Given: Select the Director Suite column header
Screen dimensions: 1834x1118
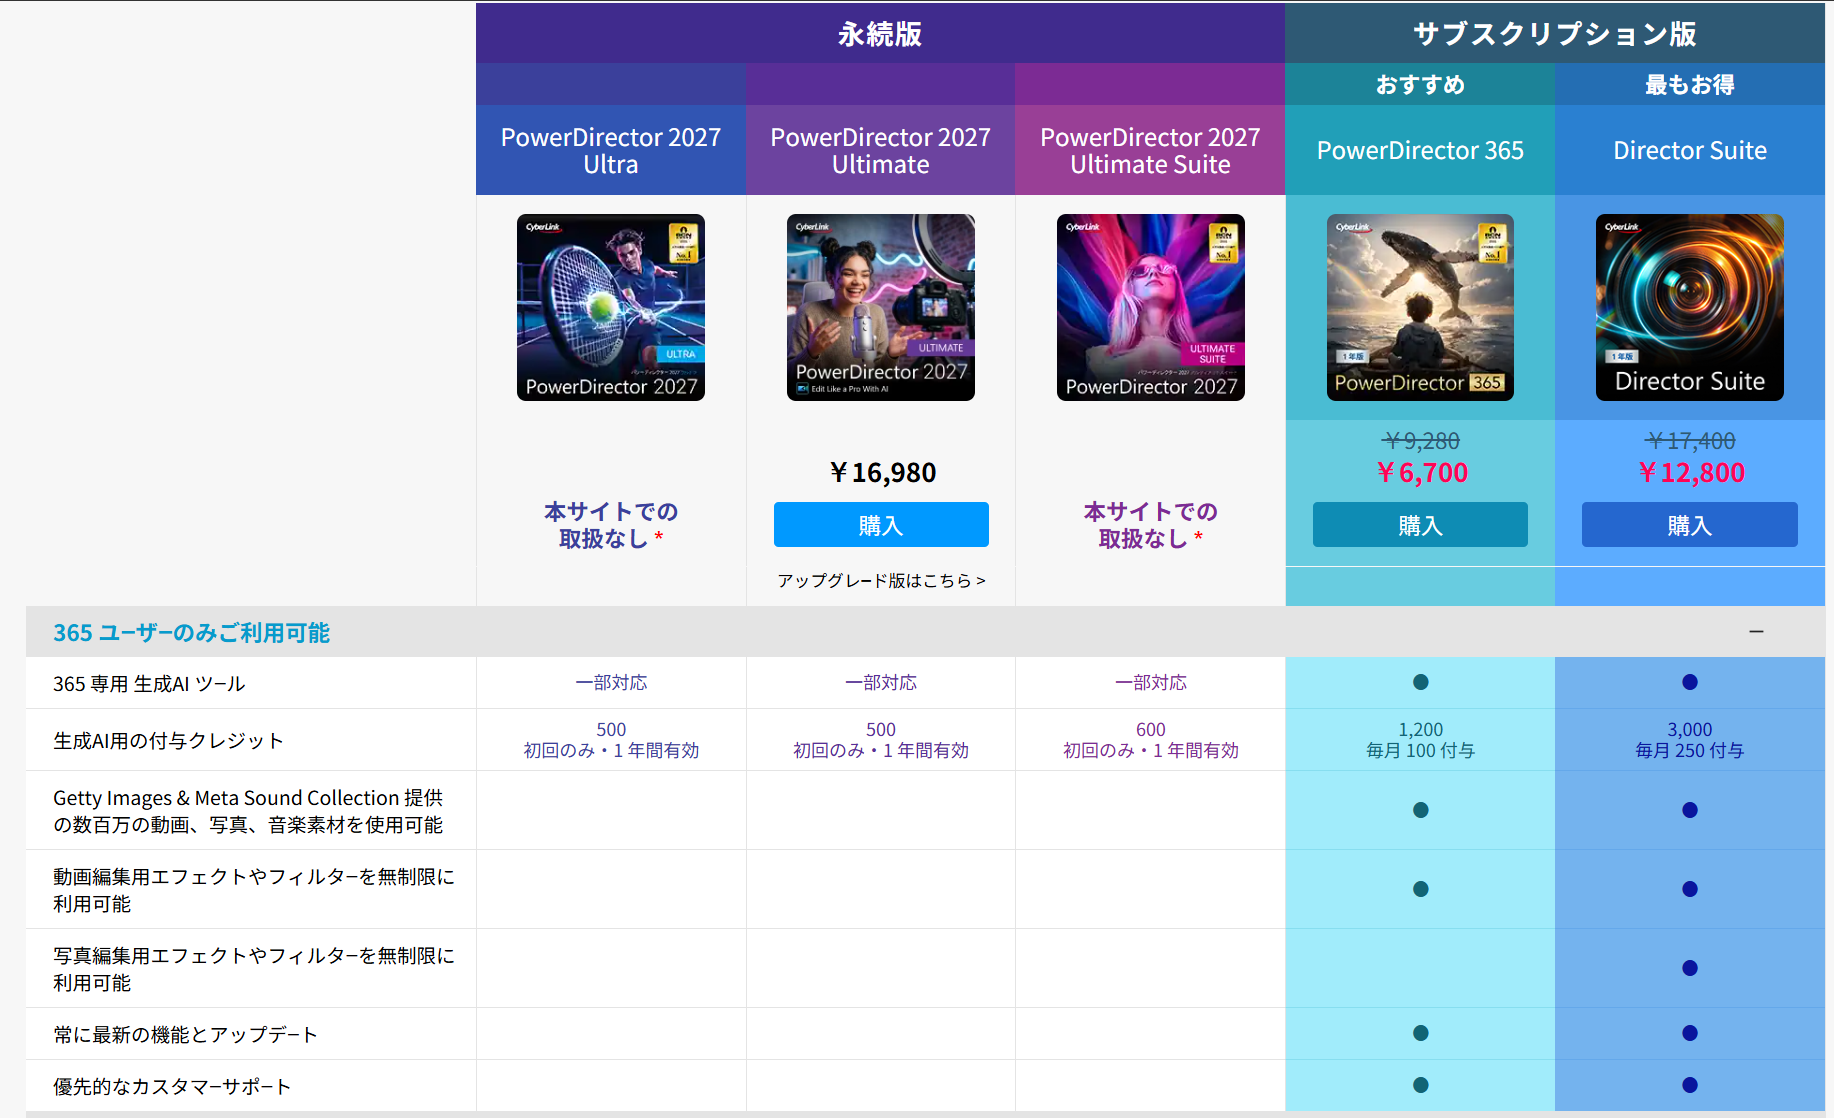Looking at the screenshot, I should coord(1690,151).
